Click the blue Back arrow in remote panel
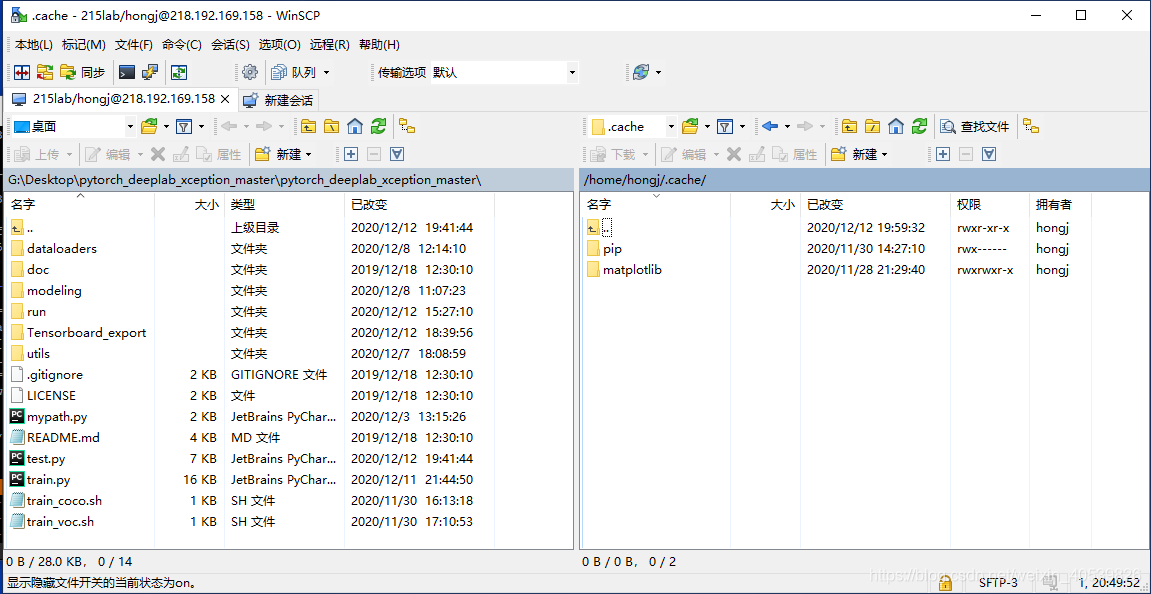Viewport: 1151px width, 594px height. coord(770,126)
